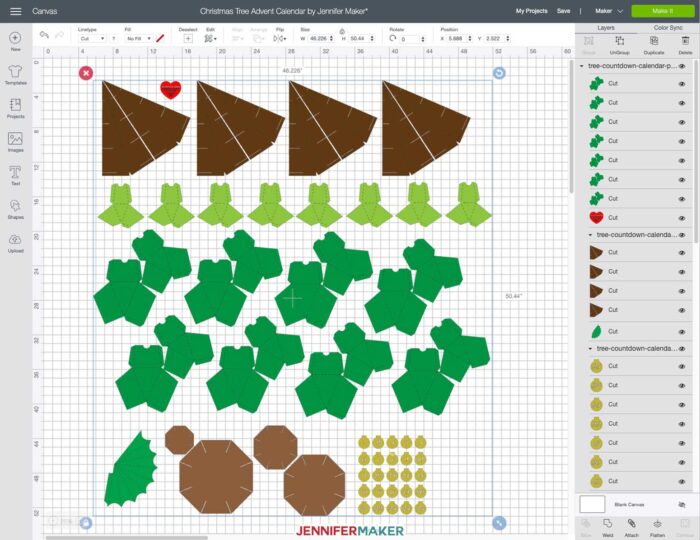Toggle visibility of first tree-countdown-calendar-p group
This screenshot has width=700, height=540.
(x=682, y=66)
